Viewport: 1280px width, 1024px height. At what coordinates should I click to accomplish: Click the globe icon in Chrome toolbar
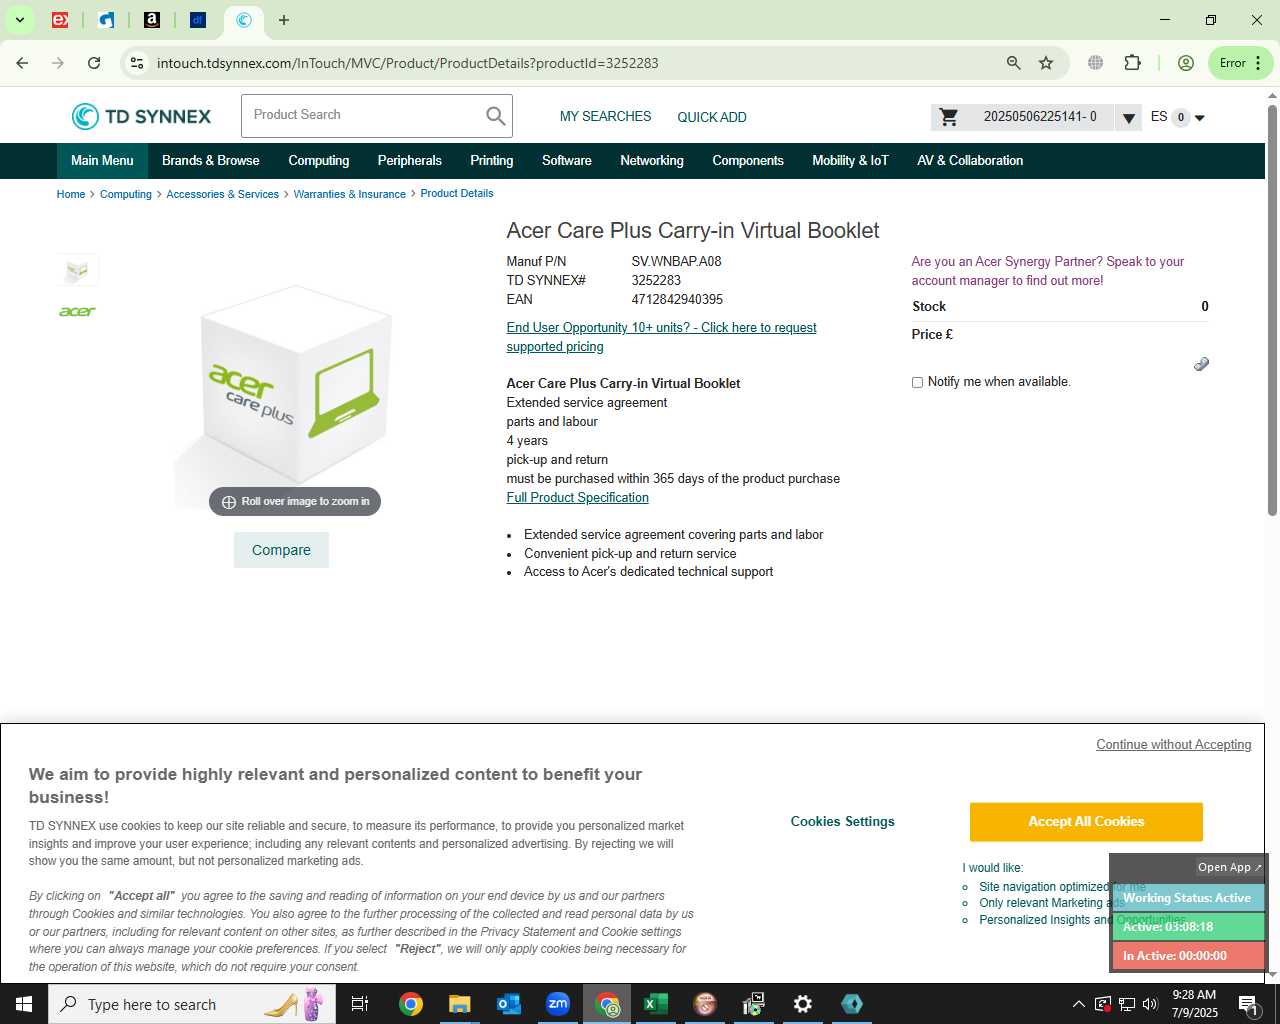1095,63
